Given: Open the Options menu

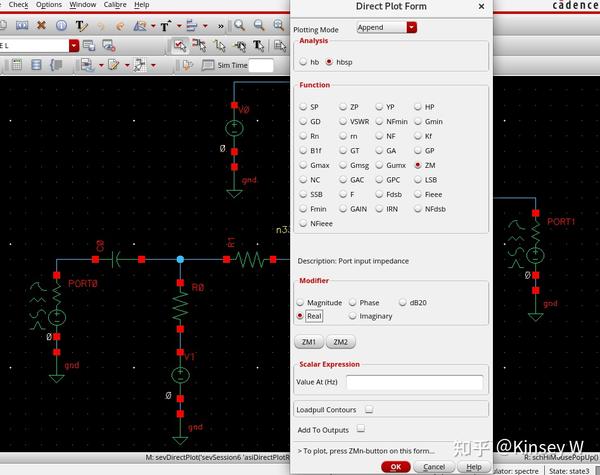Looking at the screenshot, I should [49, 5].
